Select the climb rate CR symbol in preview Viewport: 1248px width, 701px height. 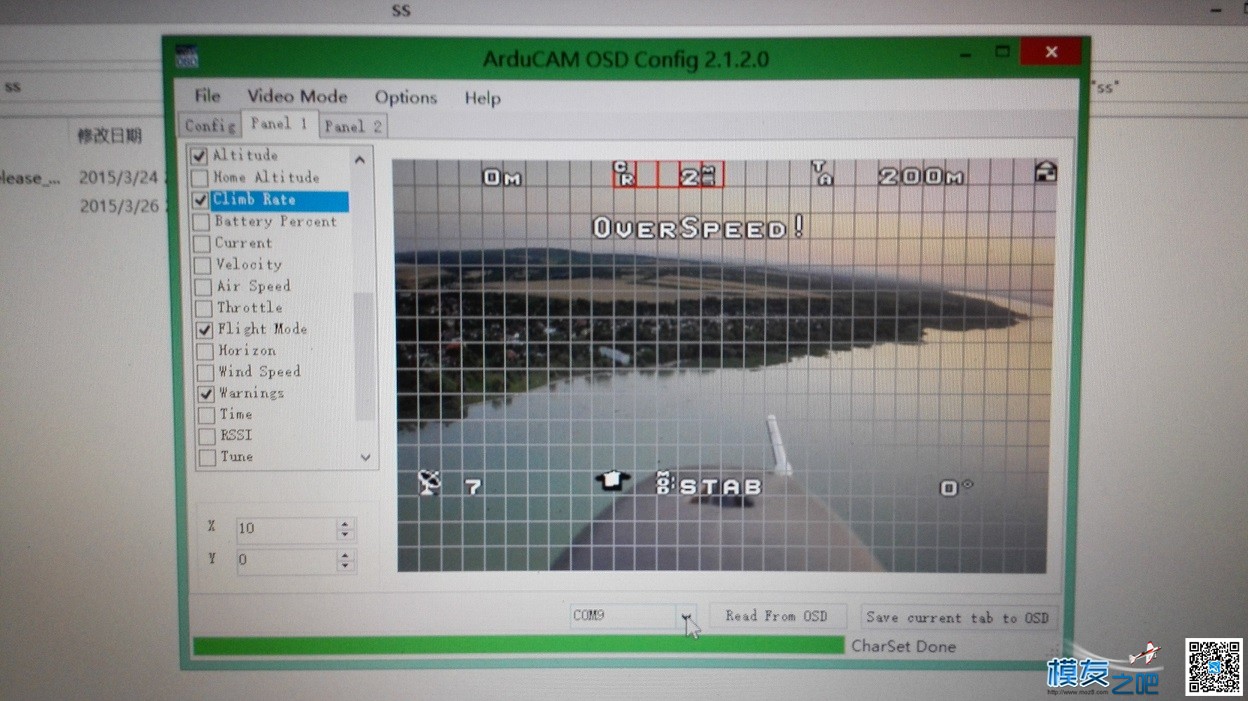(623, 174)
